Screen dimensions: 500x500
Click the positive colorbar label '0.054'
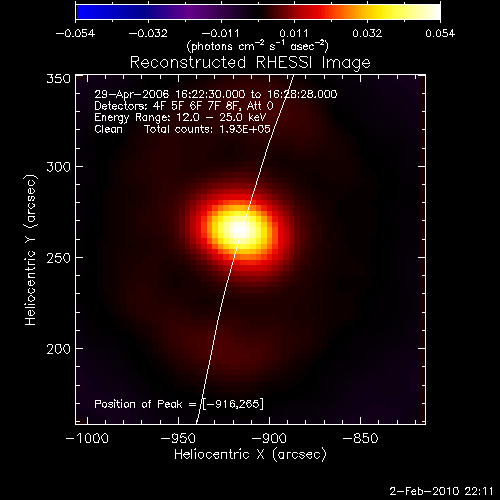tap(440, 33)
